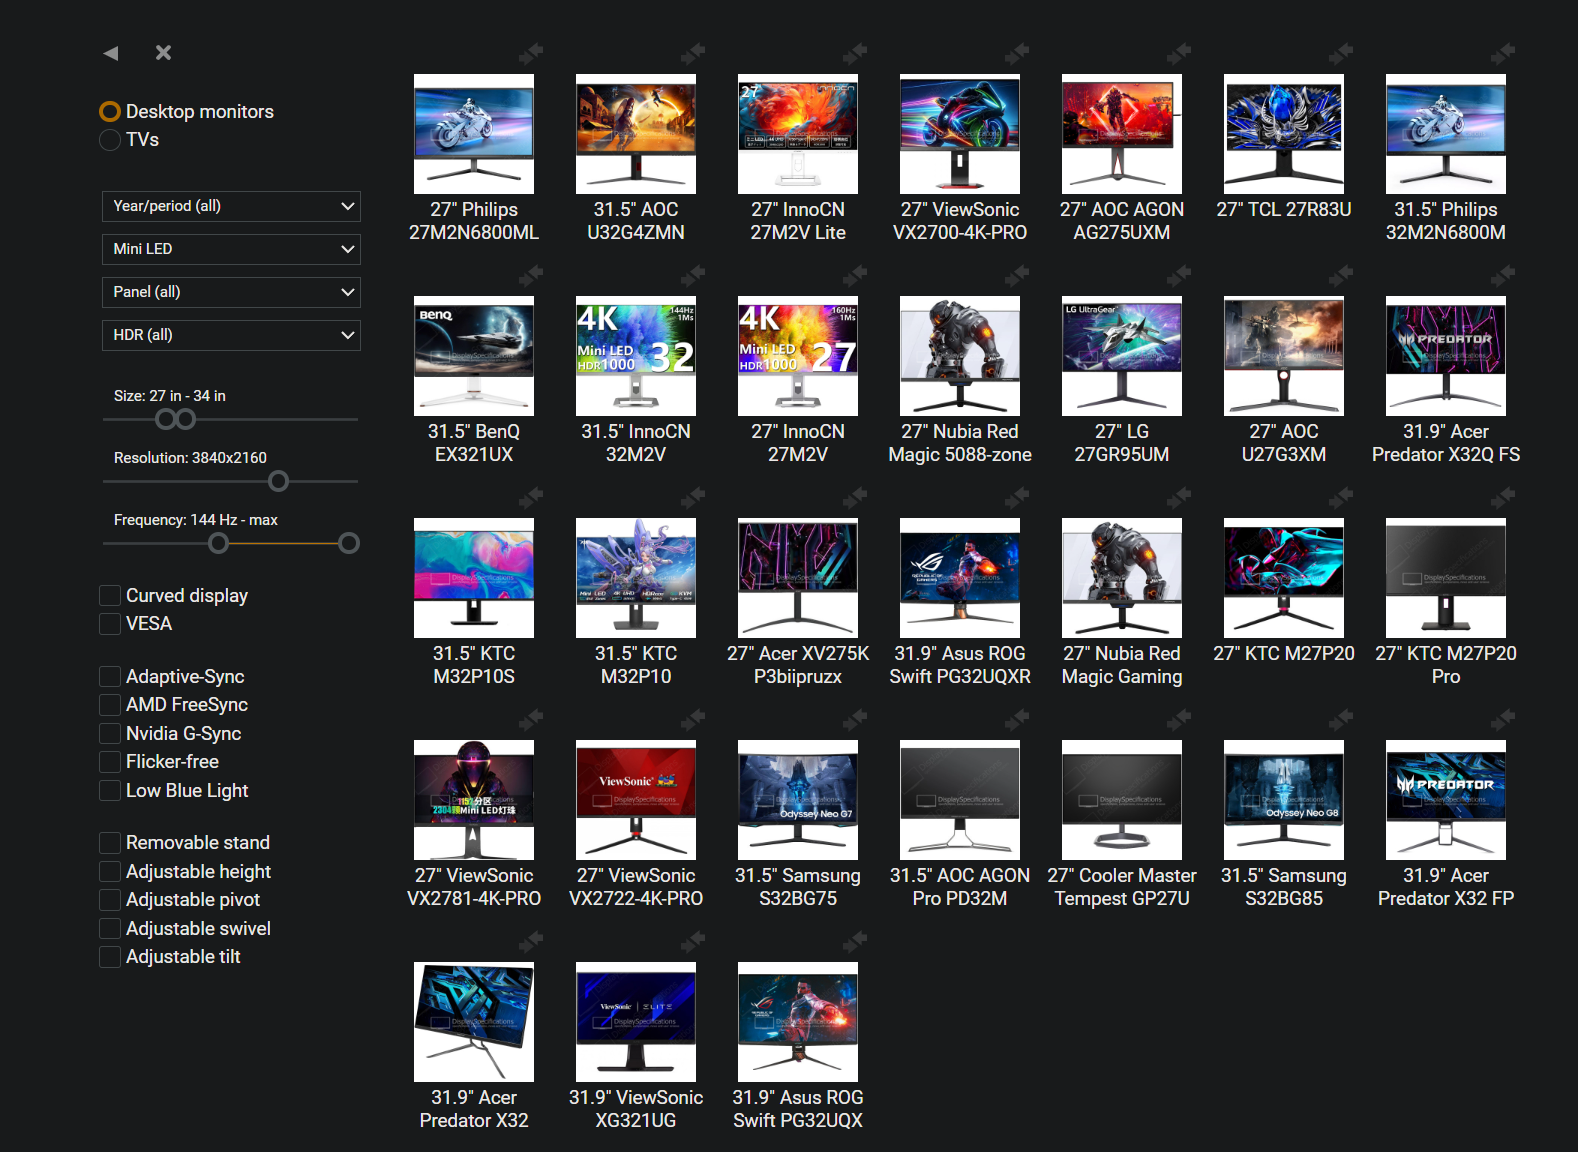Screen dimensions: 1578x1152
Task: Expand the HDR (all) dropdown
Action: (231, 335)
